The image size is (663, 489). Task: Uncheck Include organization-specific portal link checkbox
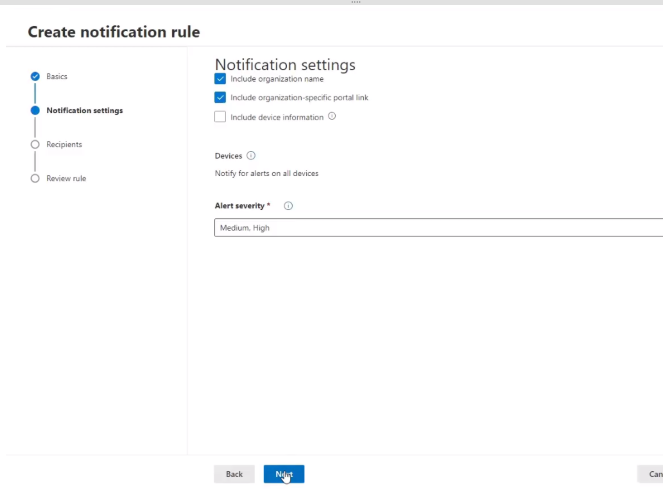tap(220, 97)
